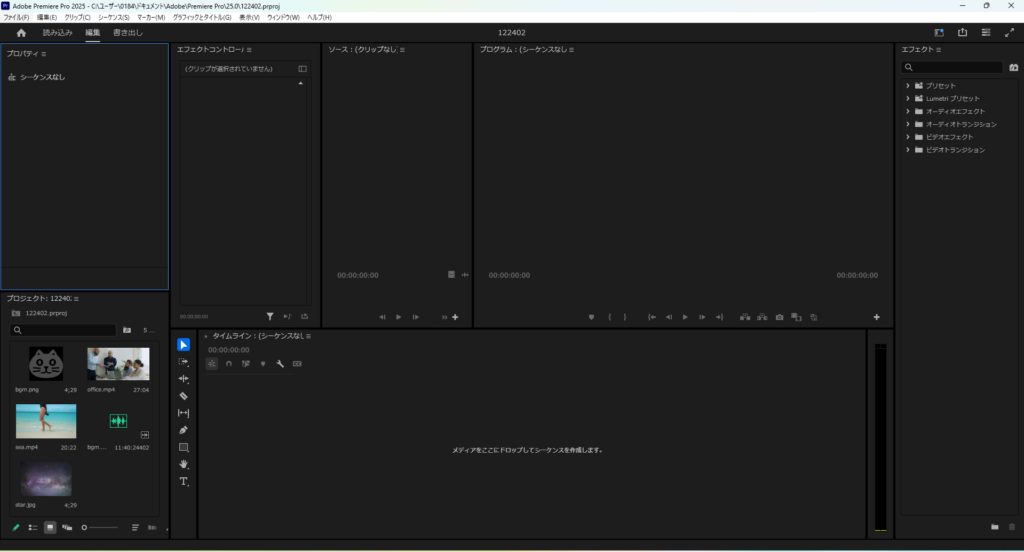Select the Hand tool

tap(183, 465)
